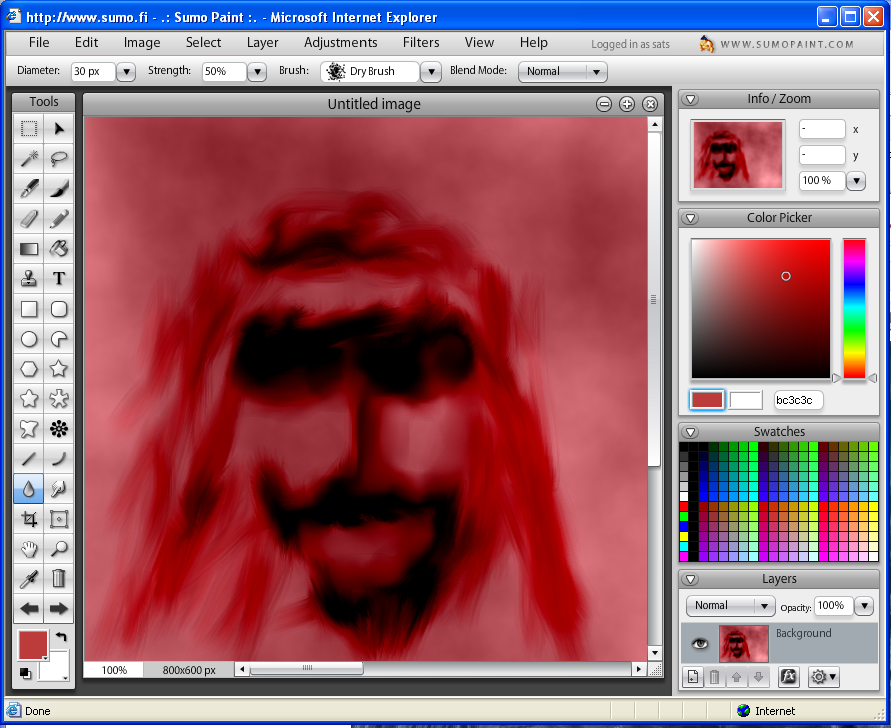Viewport: 891px width, 728px height.
Task: Open the Brush type dropdown
Action: tap(431, 72)
